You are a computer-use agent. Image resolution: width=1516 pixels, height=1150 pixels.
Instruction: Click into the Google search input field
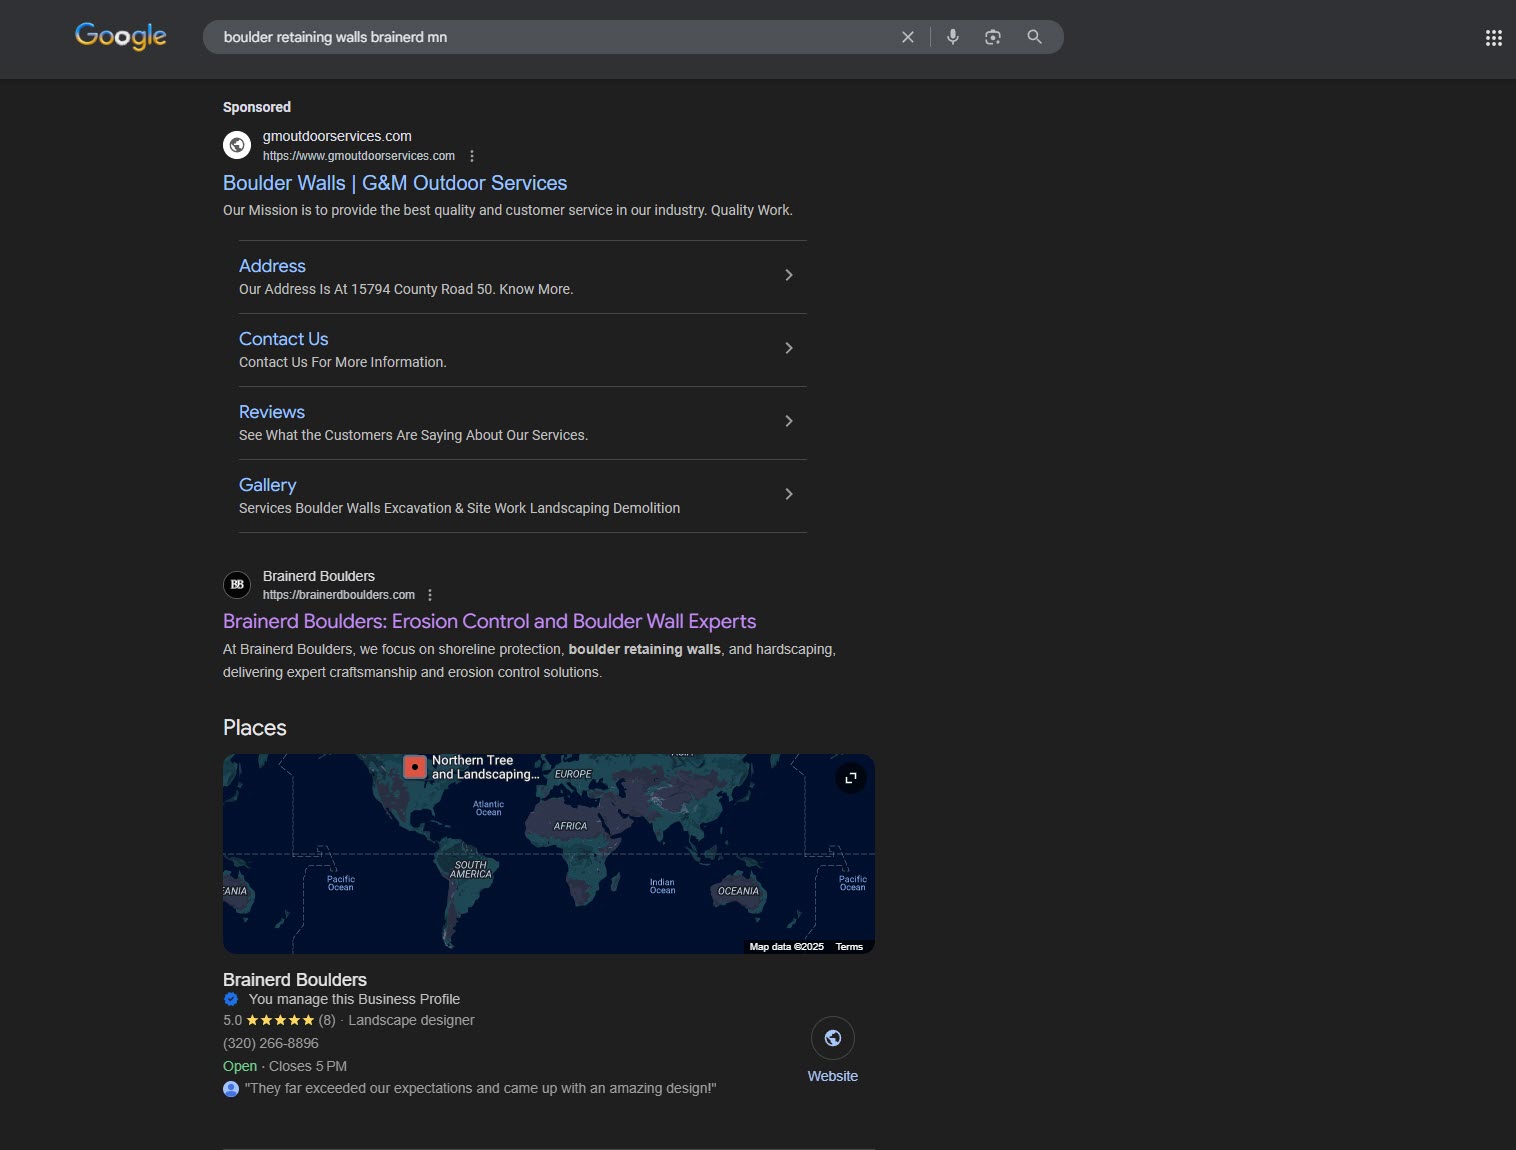tap(555, 37)
